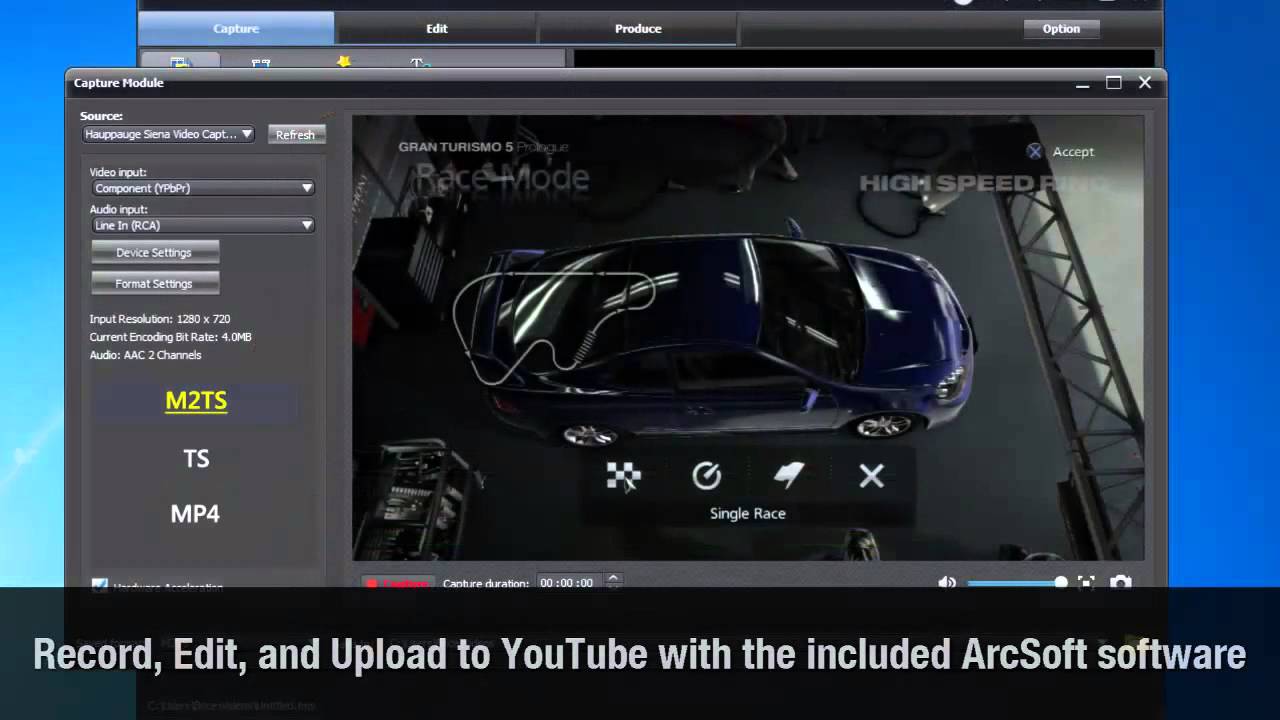Select the checkered flag race icon
Screen dimensions: 1280x720
624,476
